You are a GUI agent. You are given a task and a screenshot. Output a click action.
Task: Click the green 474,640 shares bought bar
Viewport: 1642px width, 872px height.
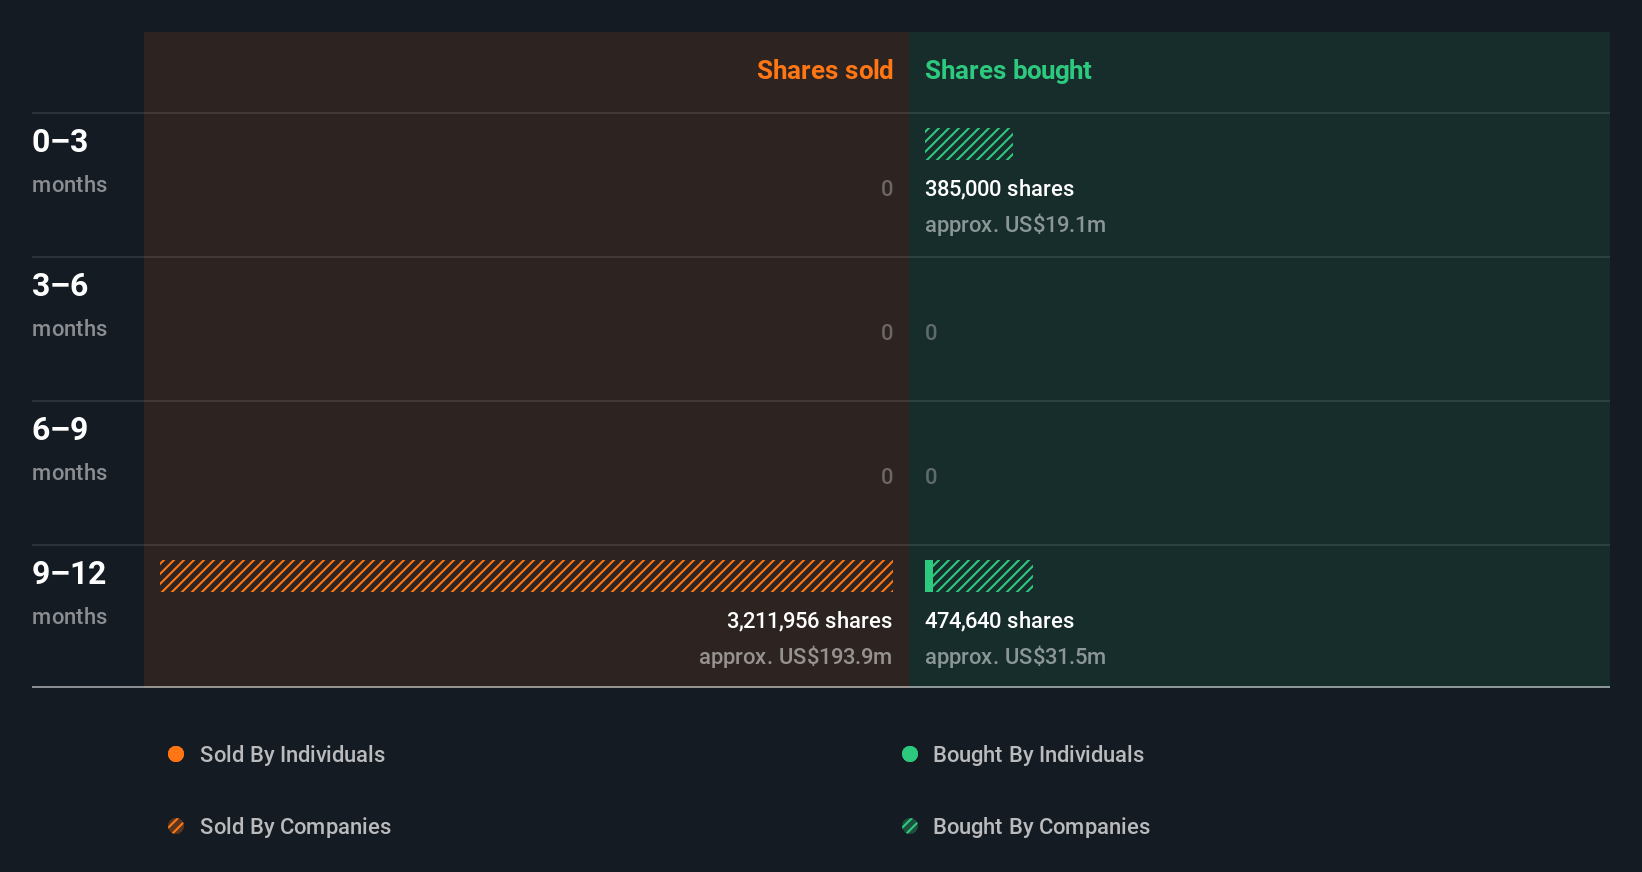(979, 576)
